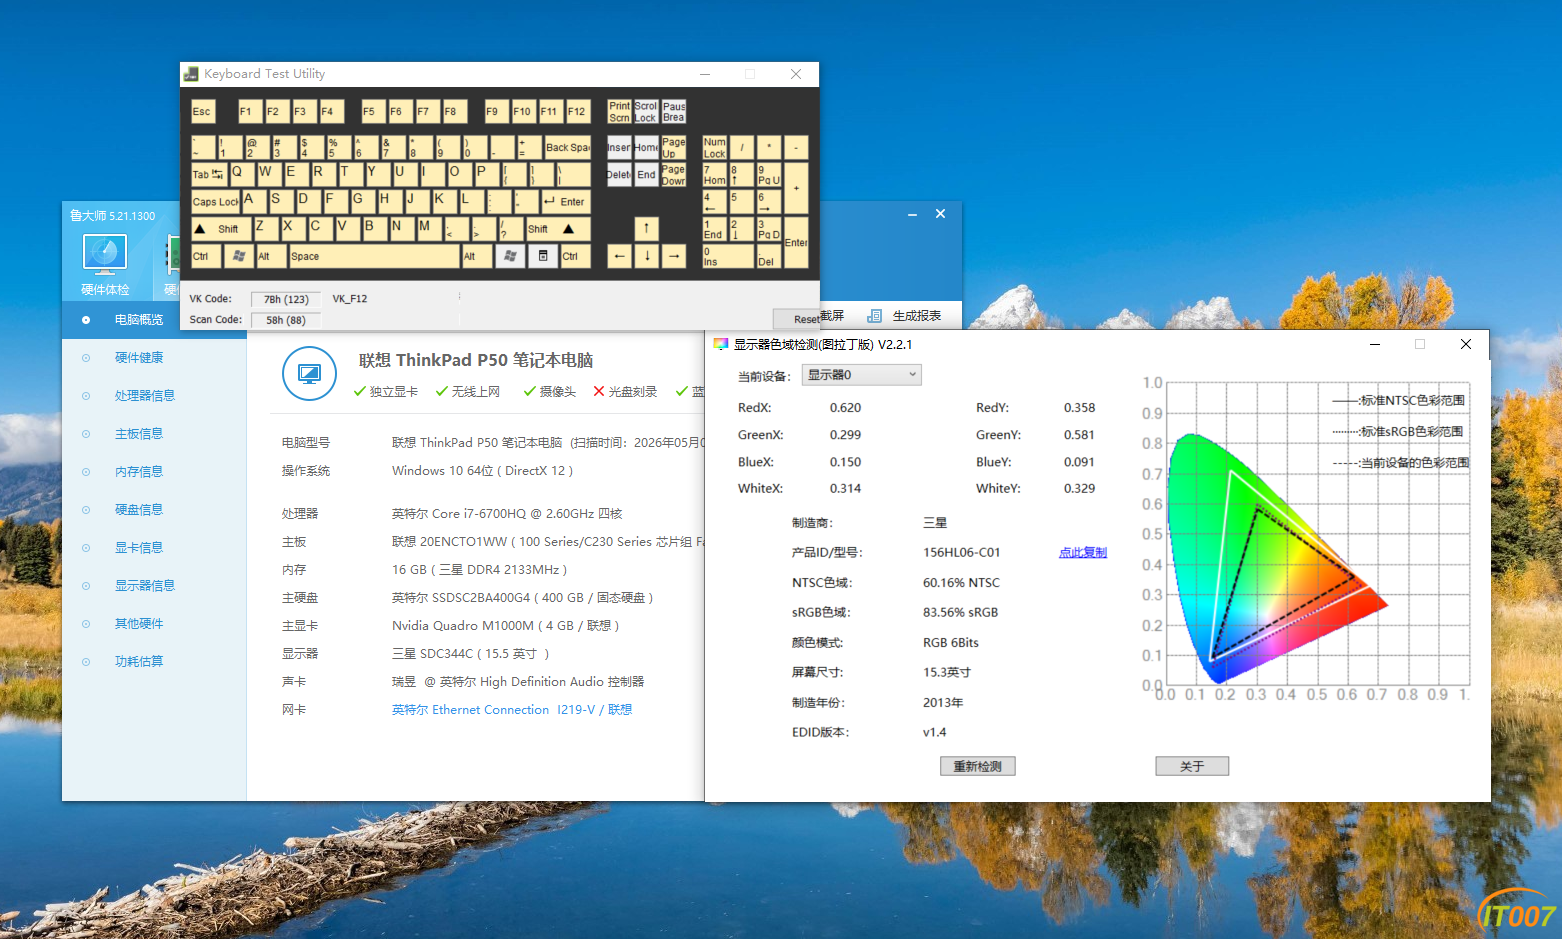Click the 83.56% sRGB value
This screenshot has height=939, width=1562.
point(960,613)
